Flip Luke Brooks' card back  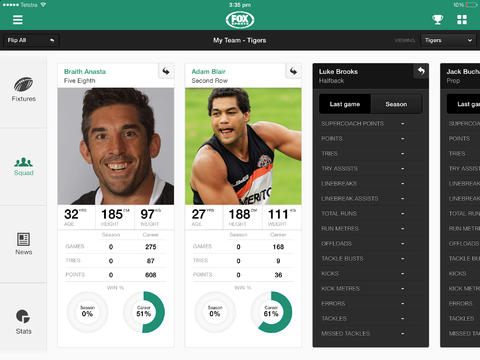pos(421,71)
